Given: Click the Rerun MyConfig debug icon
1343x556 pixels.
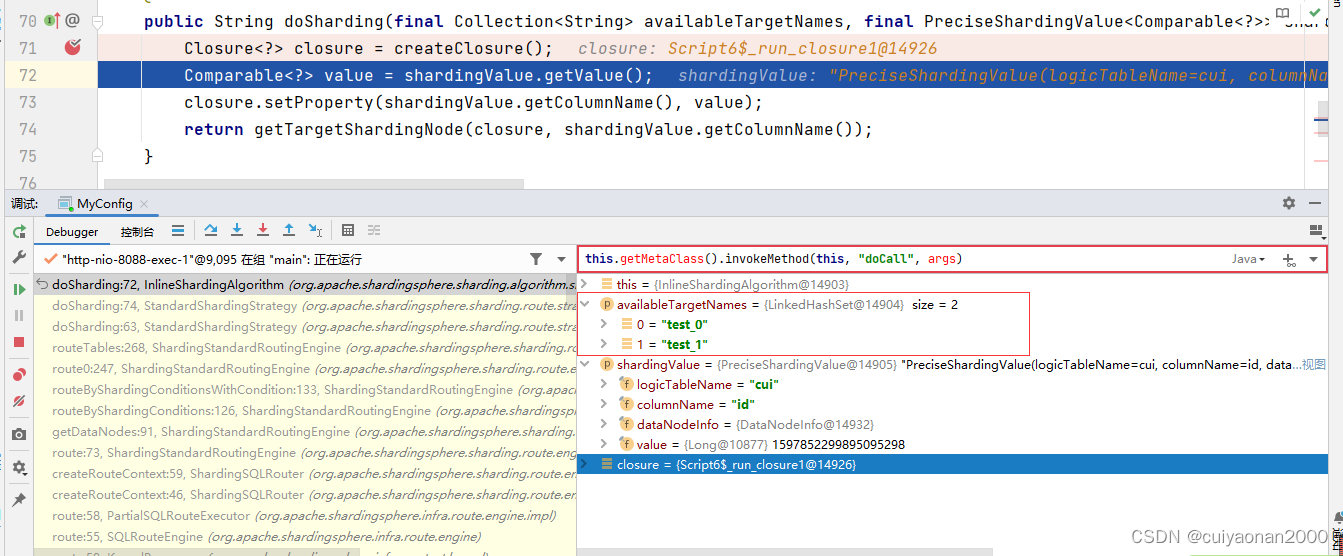Looking at the screenshot, I should [19, 231].
